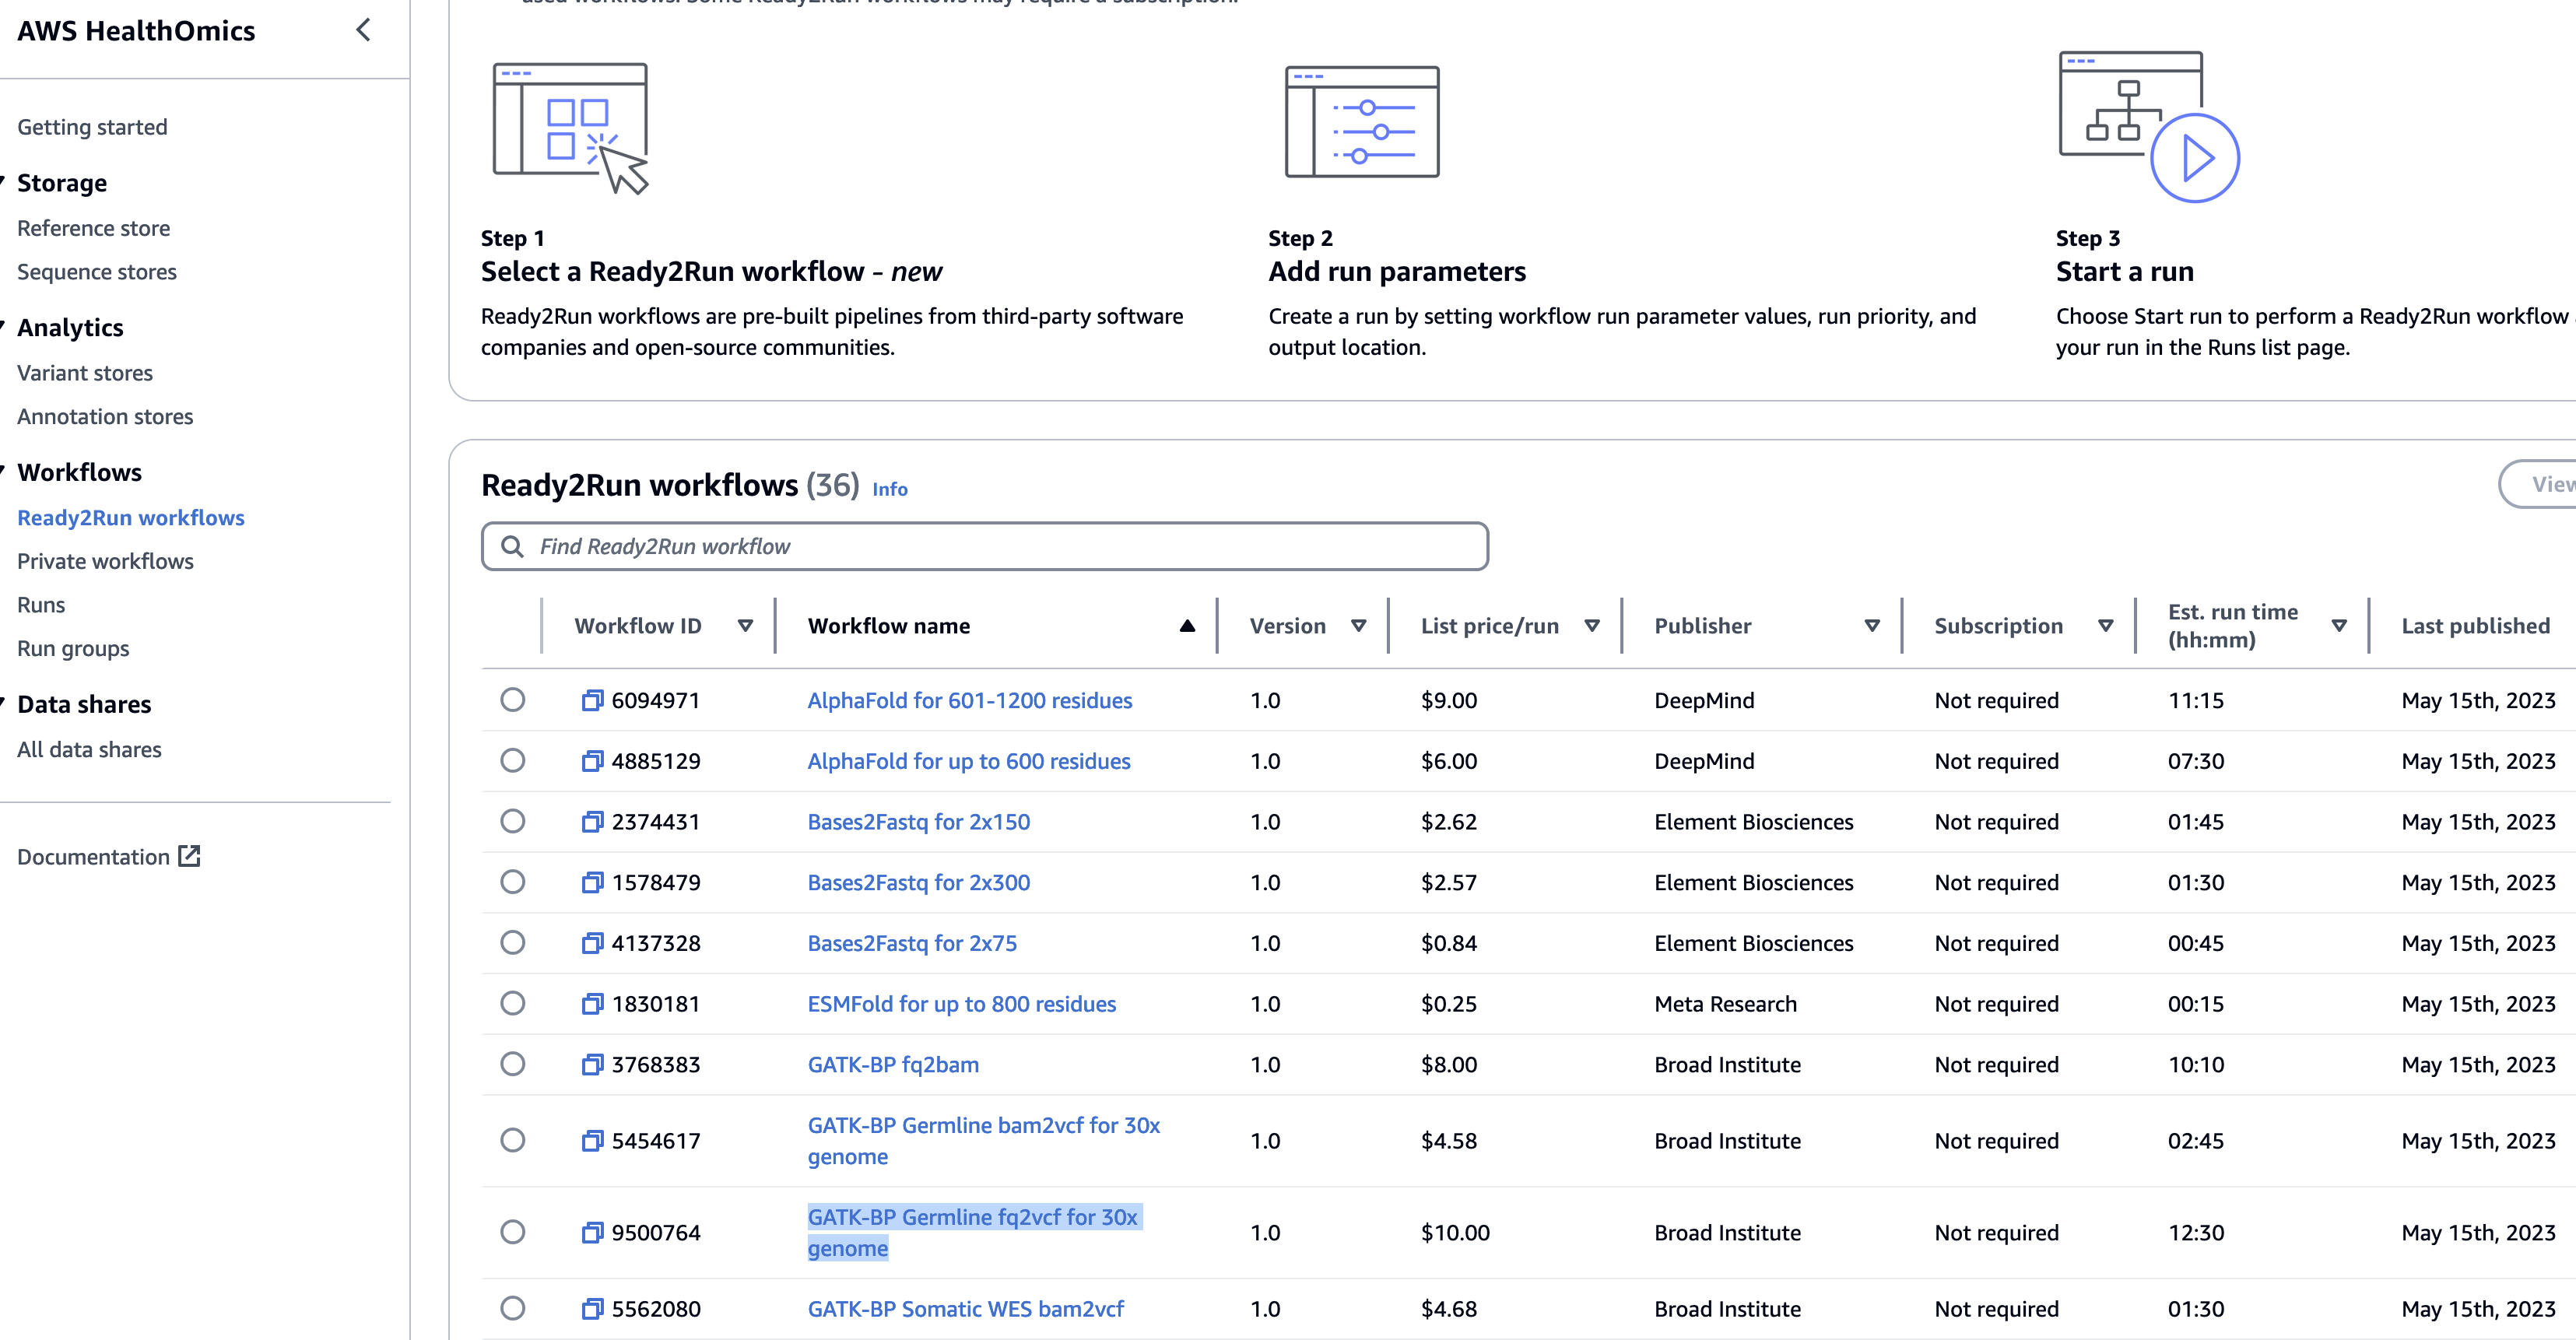Select the AlphaFold for 601-1200 residues radio
This screenshot has width=2576, height=1340.
pyautogui.click(x=513, y=700)
